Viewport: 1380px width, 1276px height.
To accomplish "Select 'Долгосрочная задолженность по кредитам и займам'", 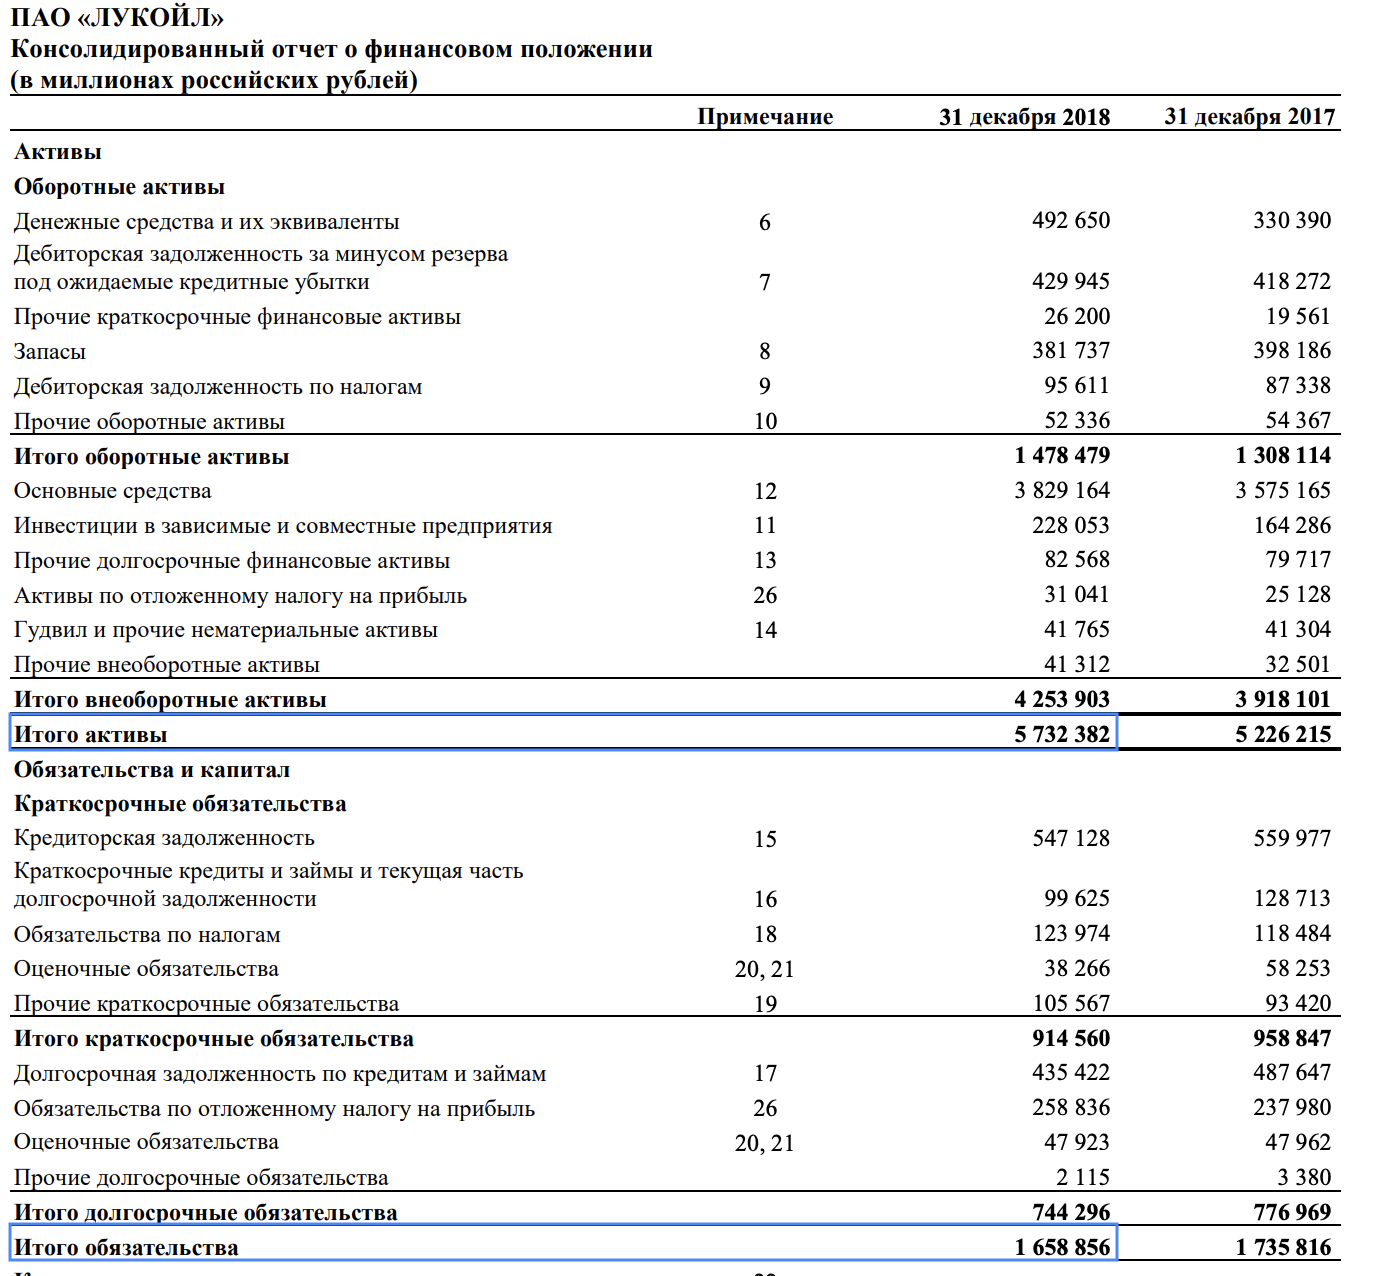I will pyautogui.click(x=280, y=1074).
